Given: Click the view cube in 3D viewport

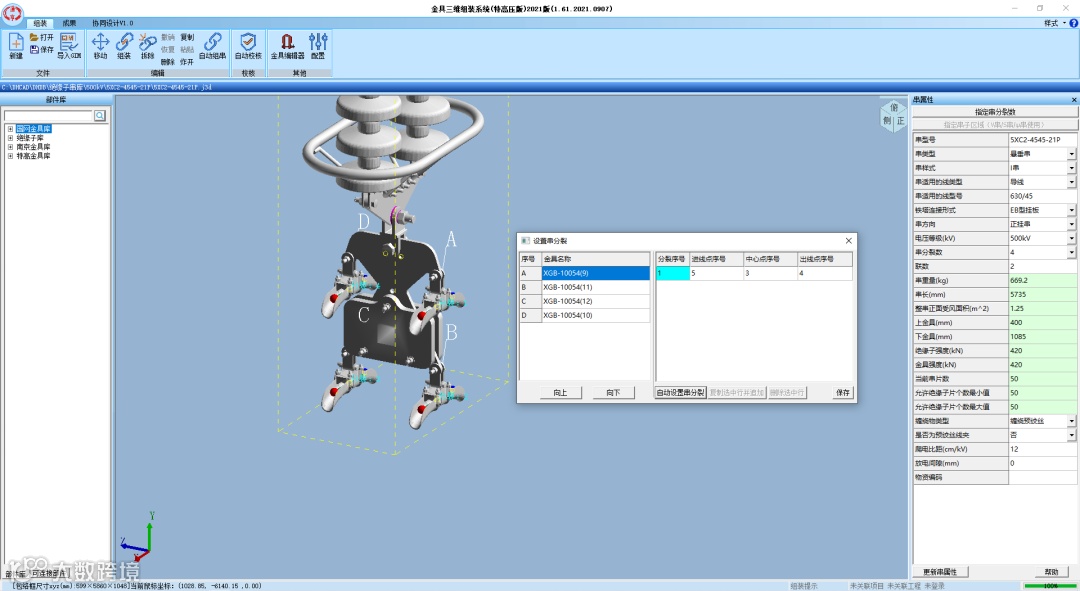Looking at the screenshot, I should 893,116.
